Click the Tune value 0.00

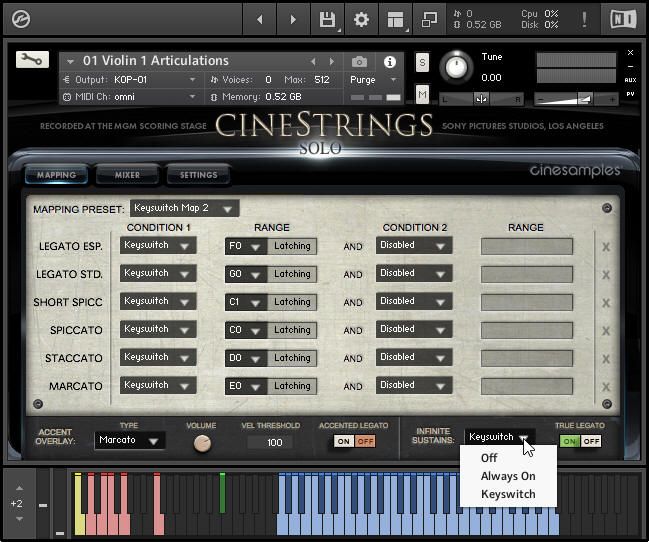[x=491, y=77]
